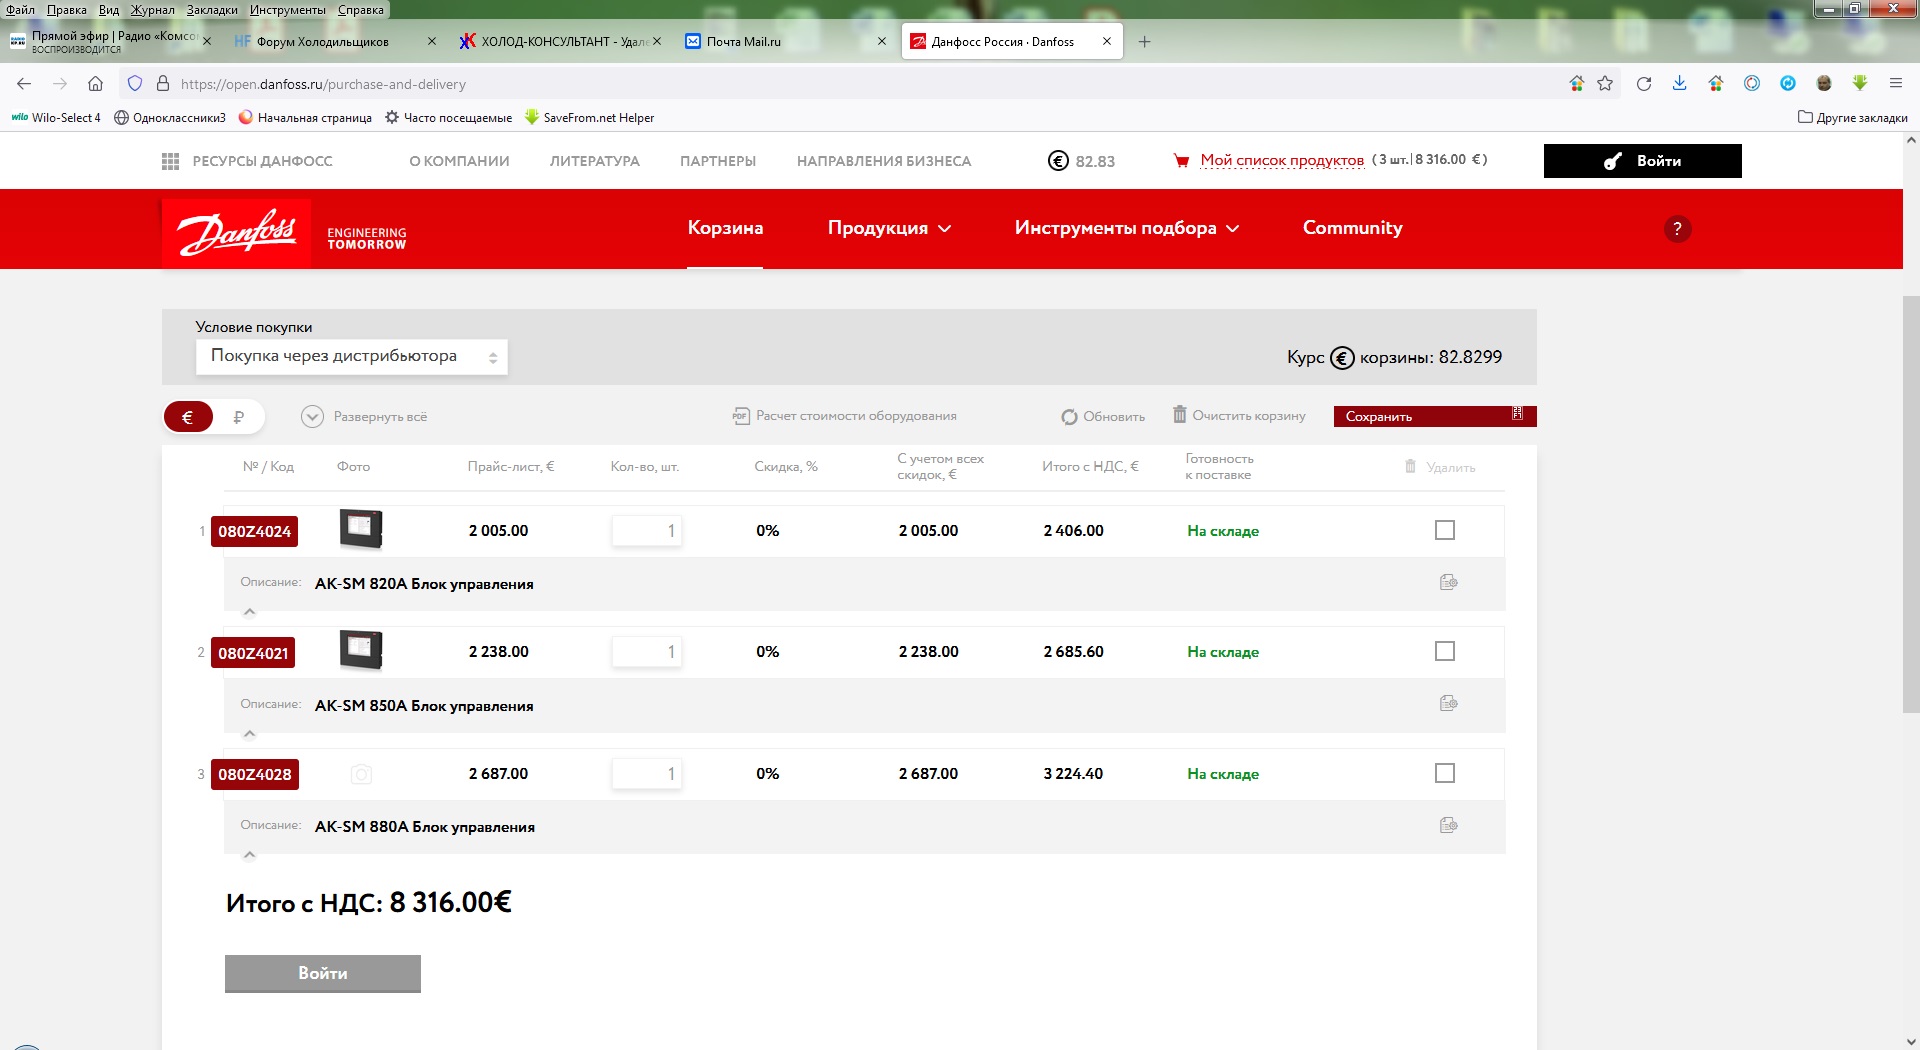Click quantity field for 080Z4028
The image size is (1920, 1050).
(647, 773)
